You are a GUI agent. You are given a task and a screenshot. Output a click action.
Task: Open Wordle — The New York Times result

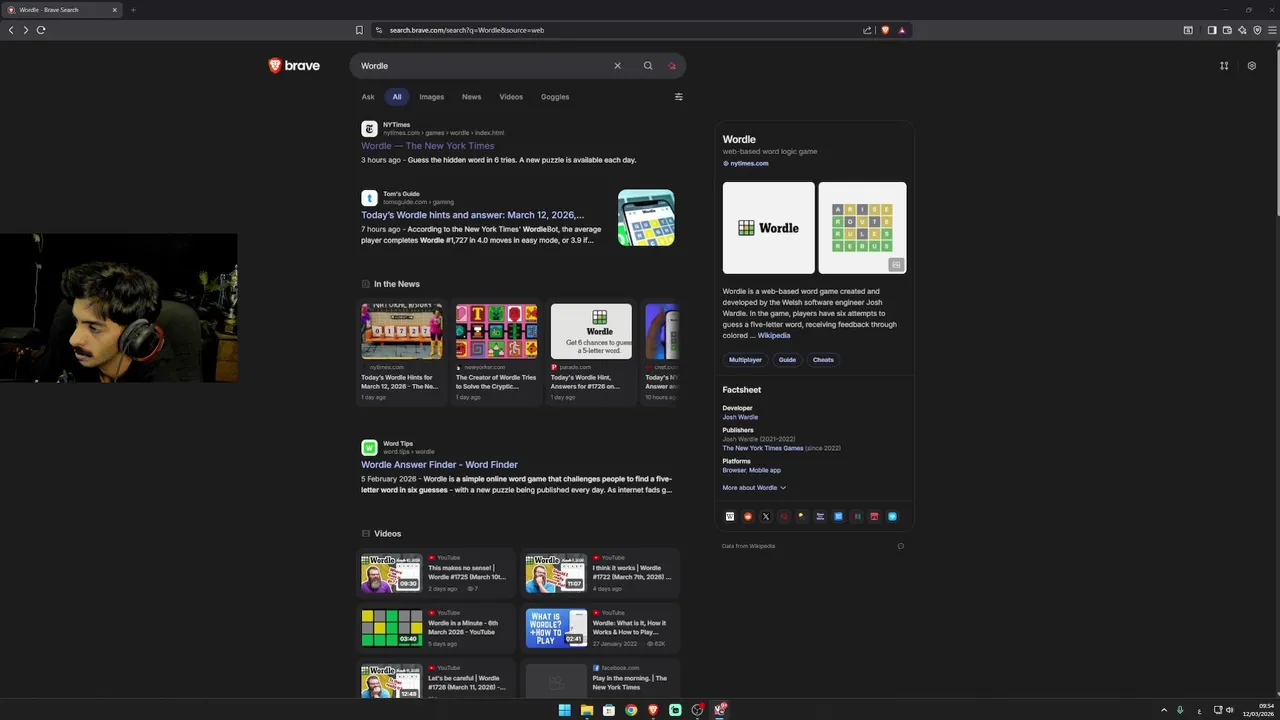(x=428, y=146)
